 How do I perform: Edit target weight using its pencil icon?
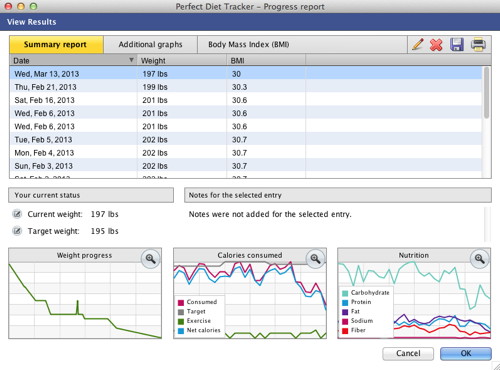coord(17,231)
